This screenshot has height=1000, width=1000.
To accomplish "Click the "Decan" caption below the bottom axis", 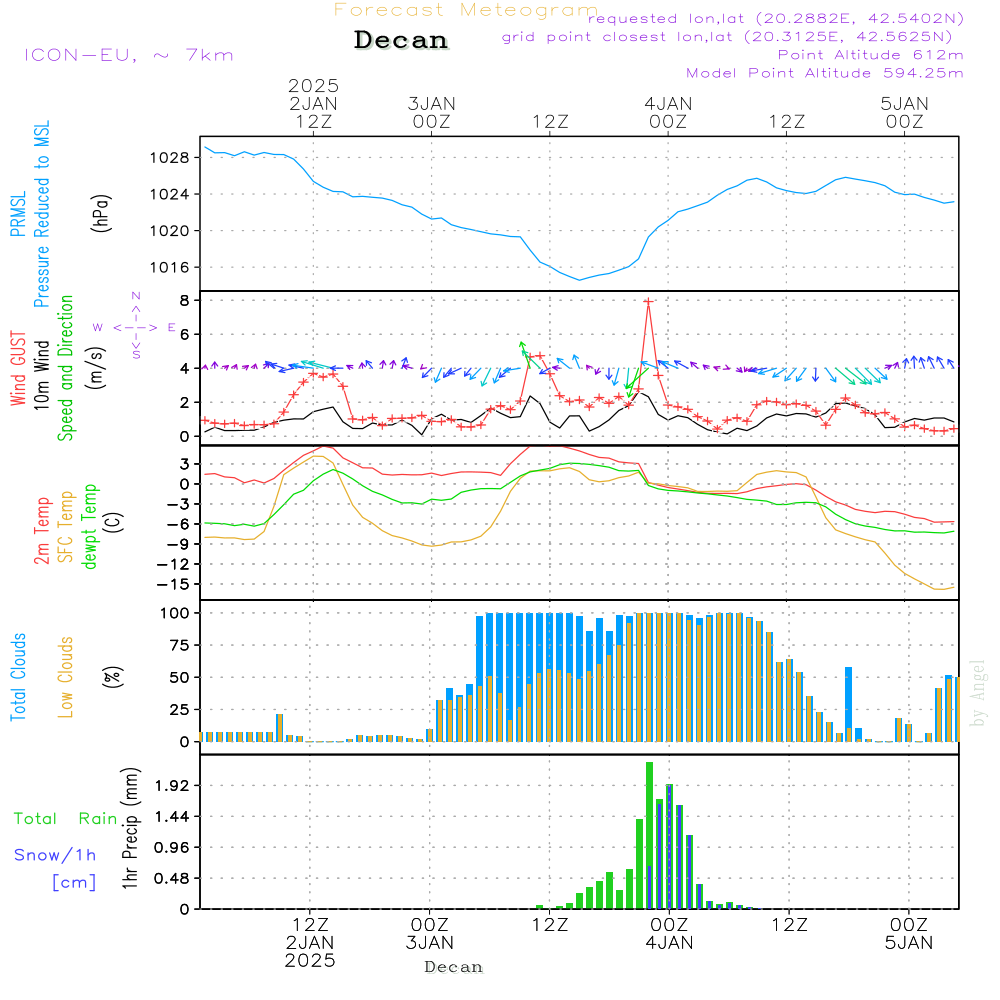I will click(453, 967).
